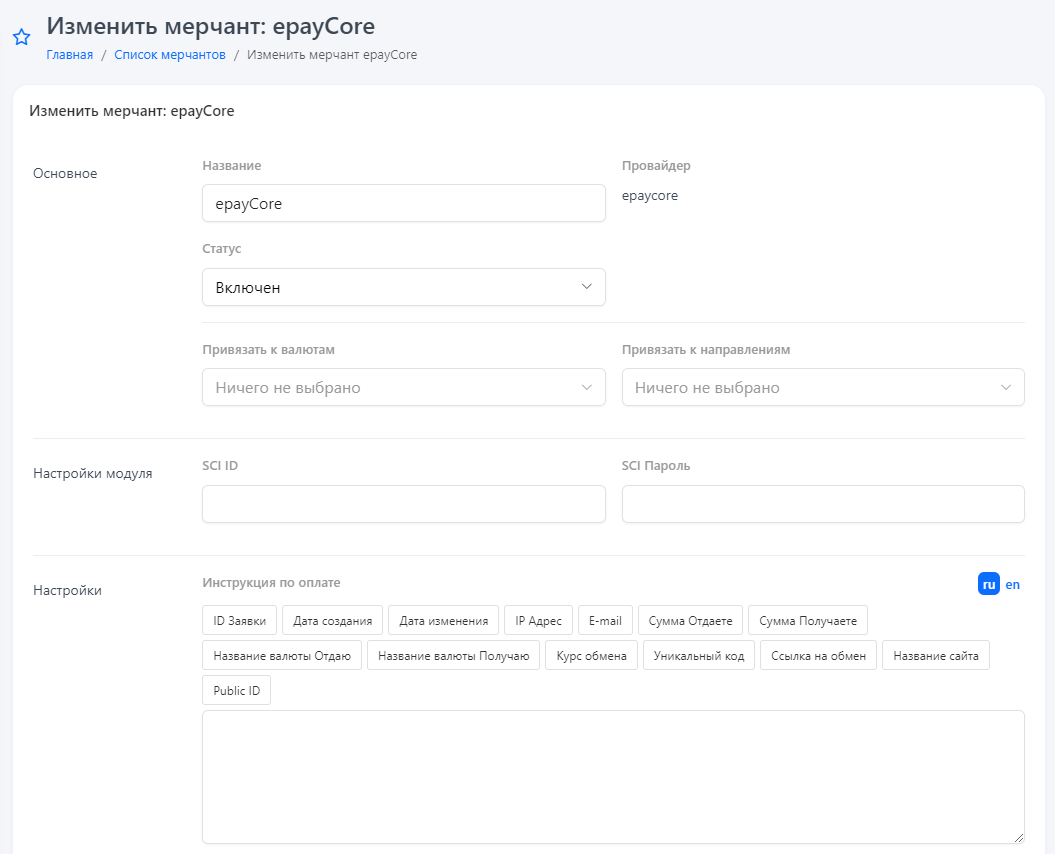Click the favorite star icon
This screenshot has width=1055, height=854.
(21, 37)
